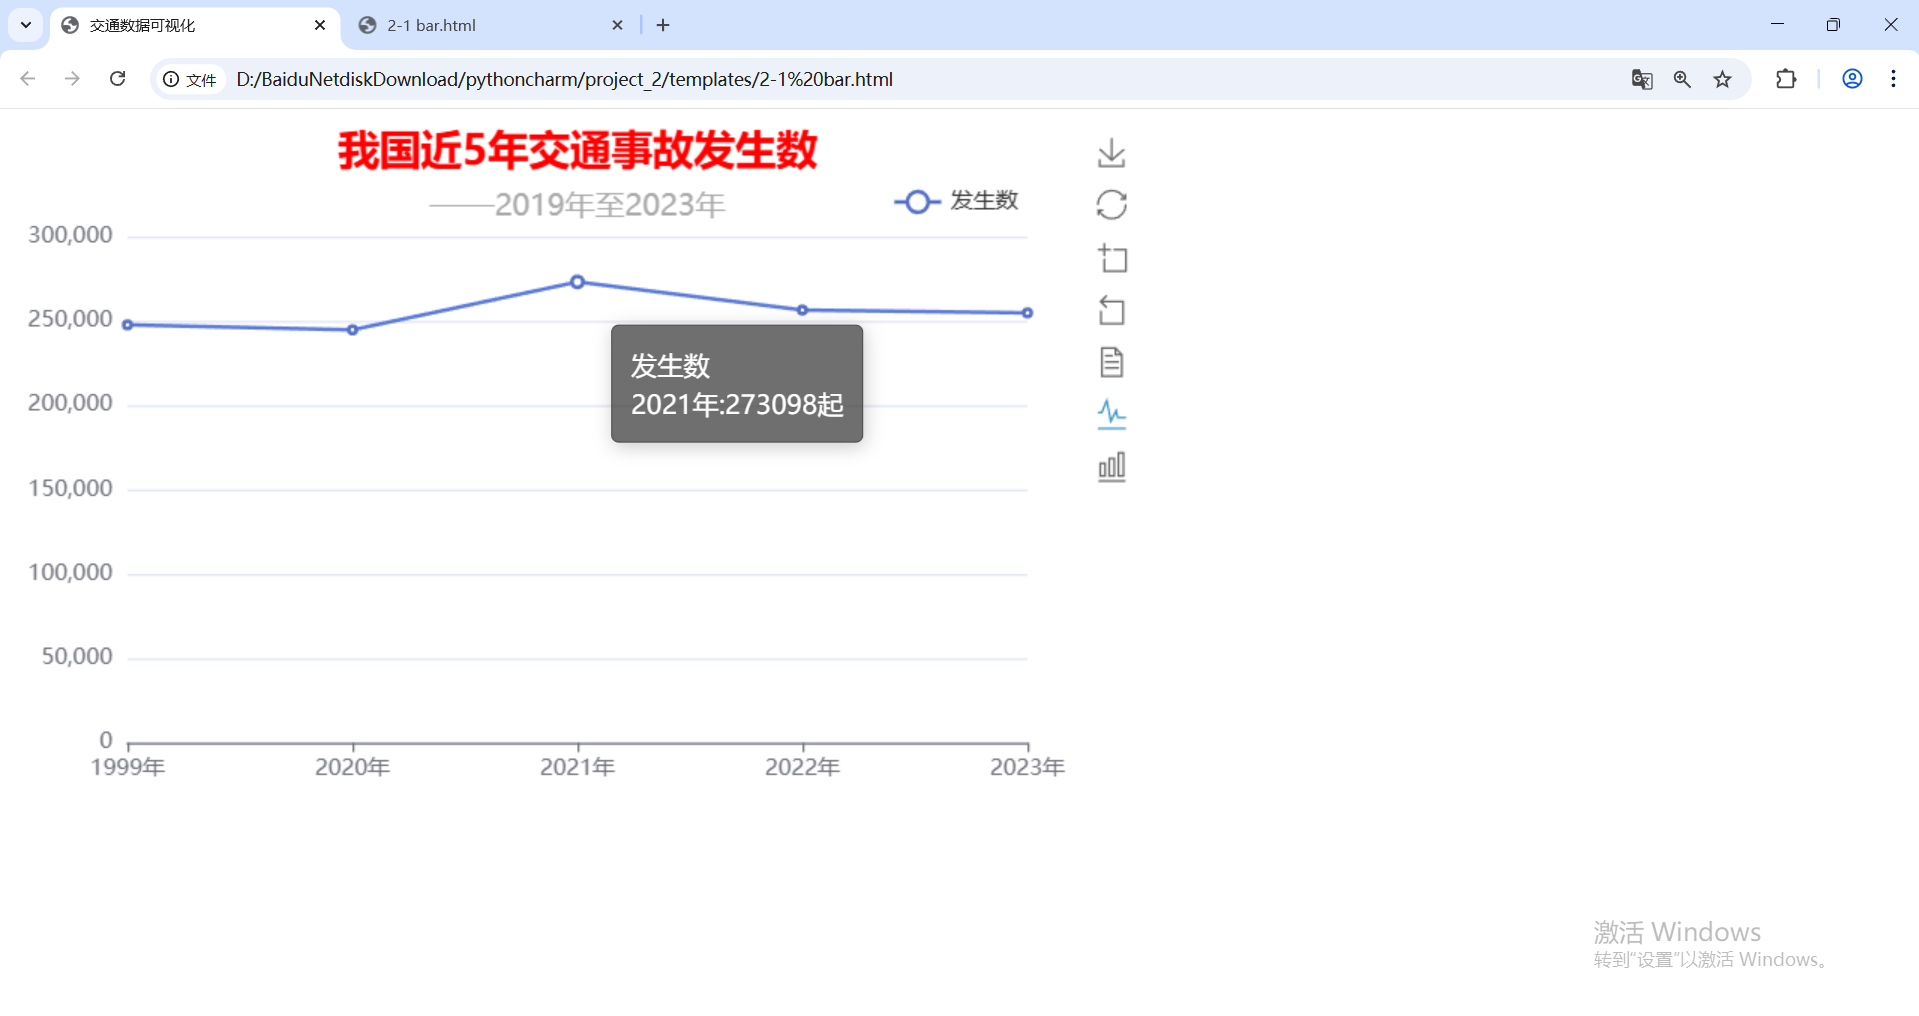Switch to the 2-1 bar.html tab
This screenshot has height=1016, width=1919.
(x=490, y=25)
